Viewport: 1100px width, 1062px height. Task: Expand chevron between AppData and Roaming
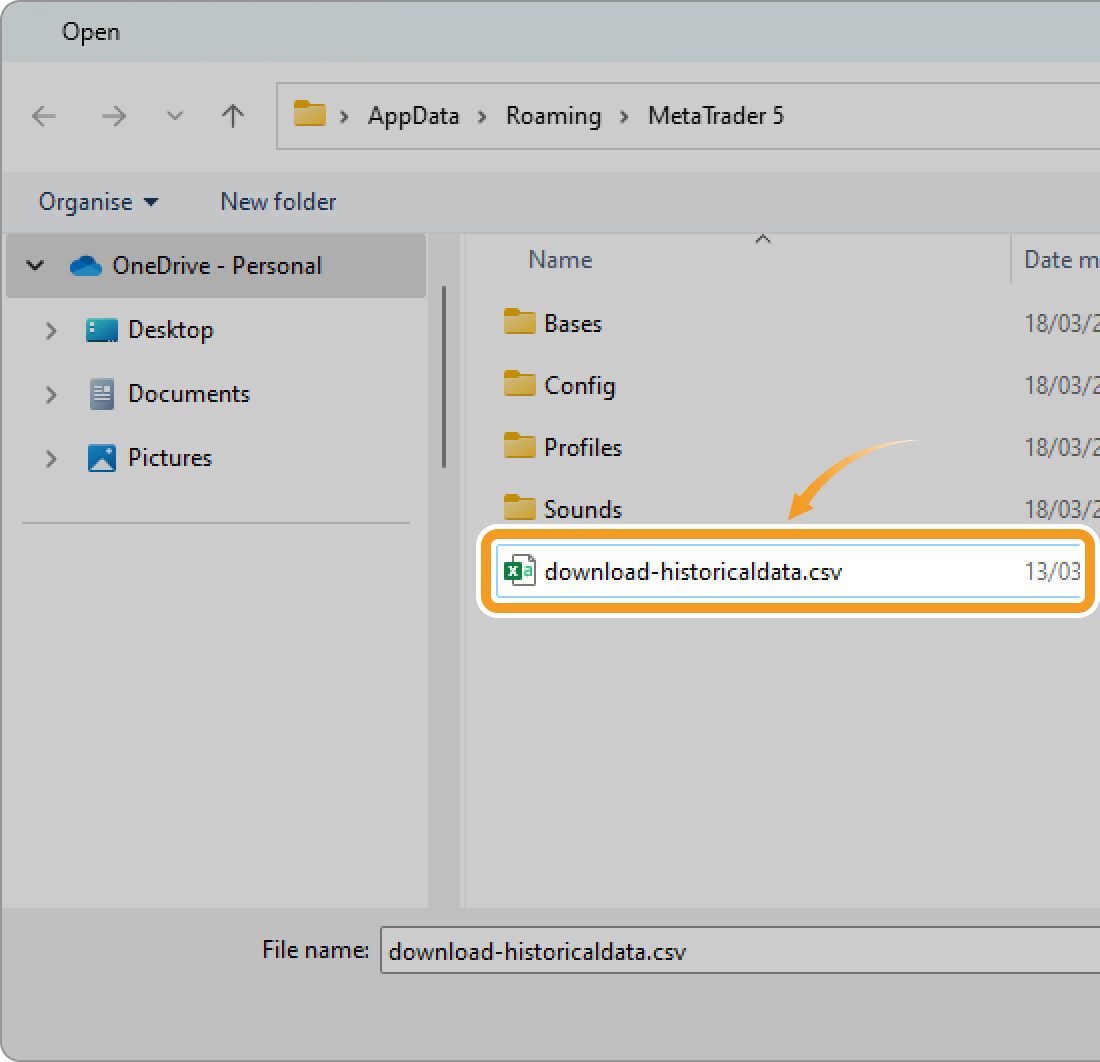click(x=483, y=116)
